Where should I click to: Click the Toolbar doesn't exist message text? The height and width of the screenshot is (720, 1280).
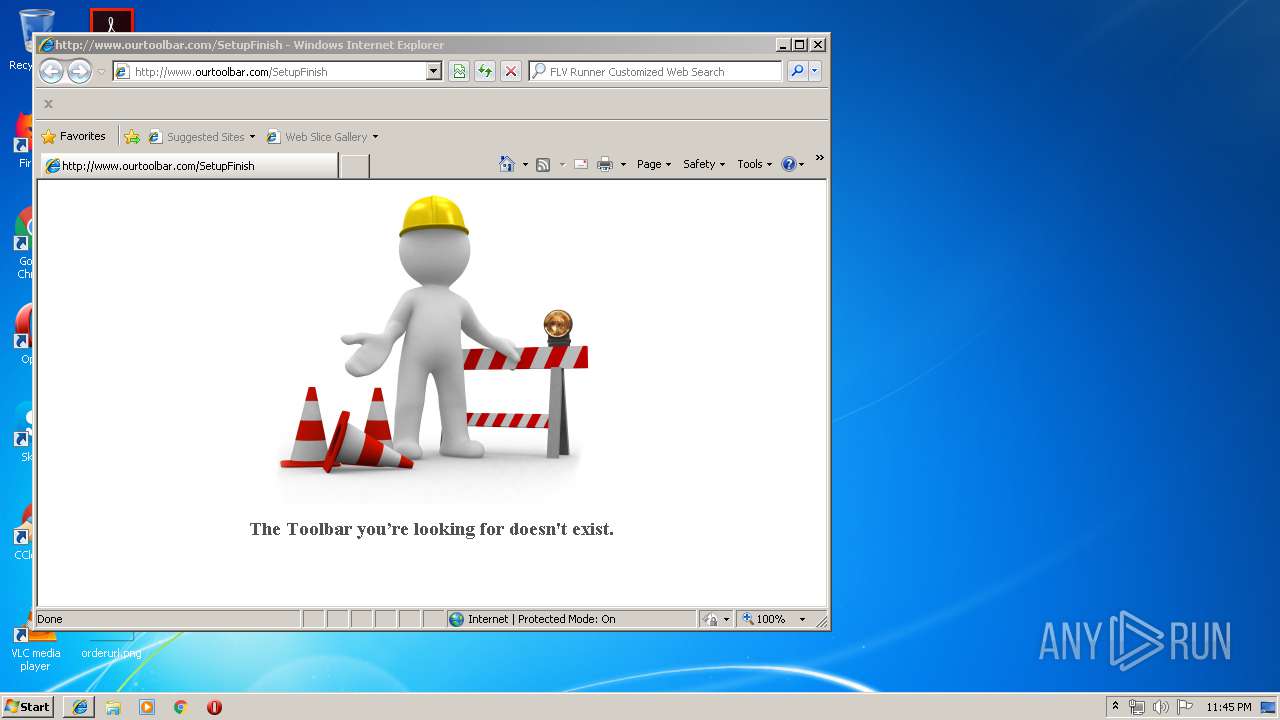[x=431, y=529]
